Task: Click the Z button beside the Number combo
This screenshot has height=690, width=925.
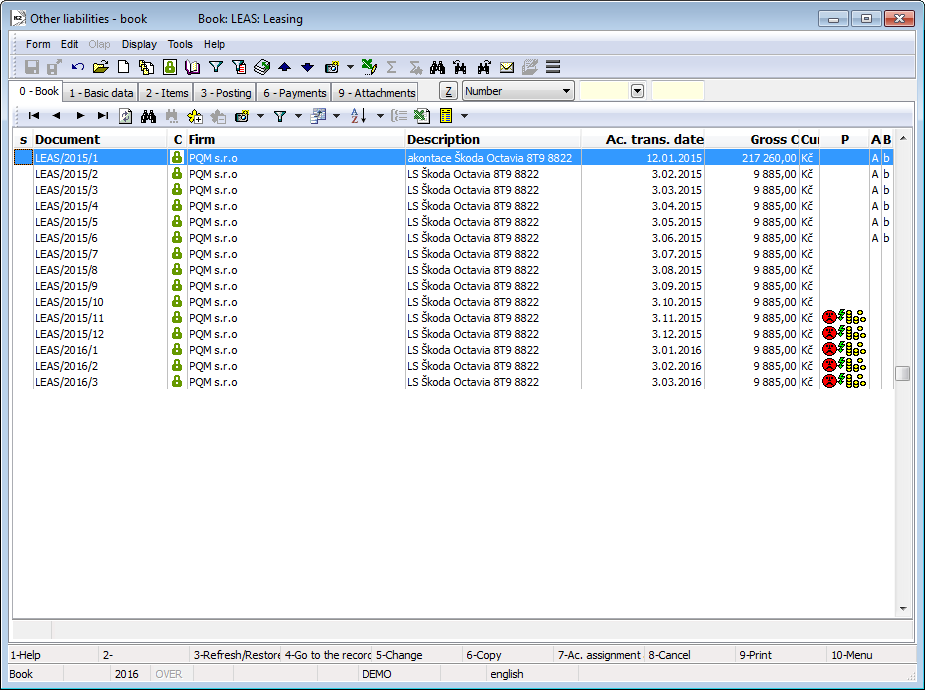Action: [448, 91]
